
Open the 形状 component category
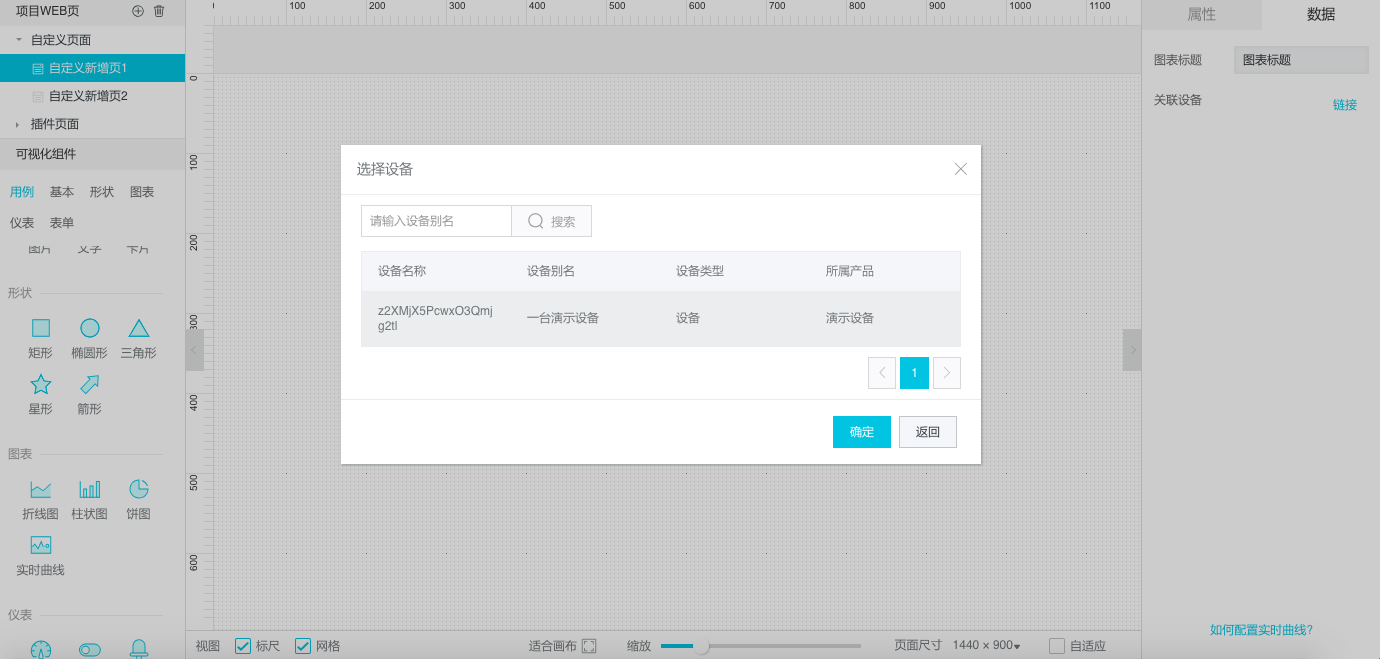pyautogui.click(x=102, y=192)
